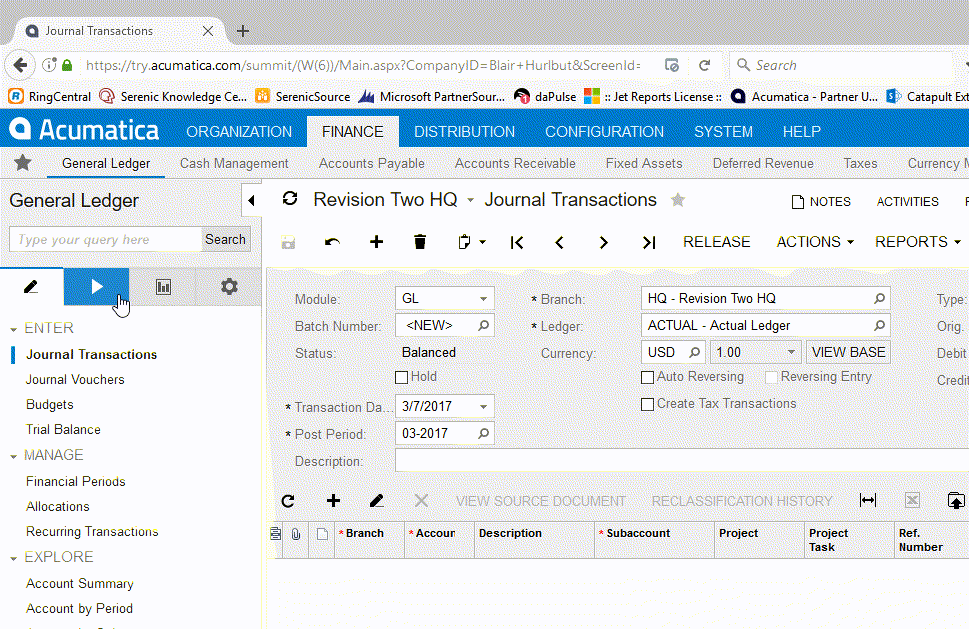The width and height of the screenshot is (969, 629).
Task: Open Batch Number lookup magnifier
Action: [483, 325]
